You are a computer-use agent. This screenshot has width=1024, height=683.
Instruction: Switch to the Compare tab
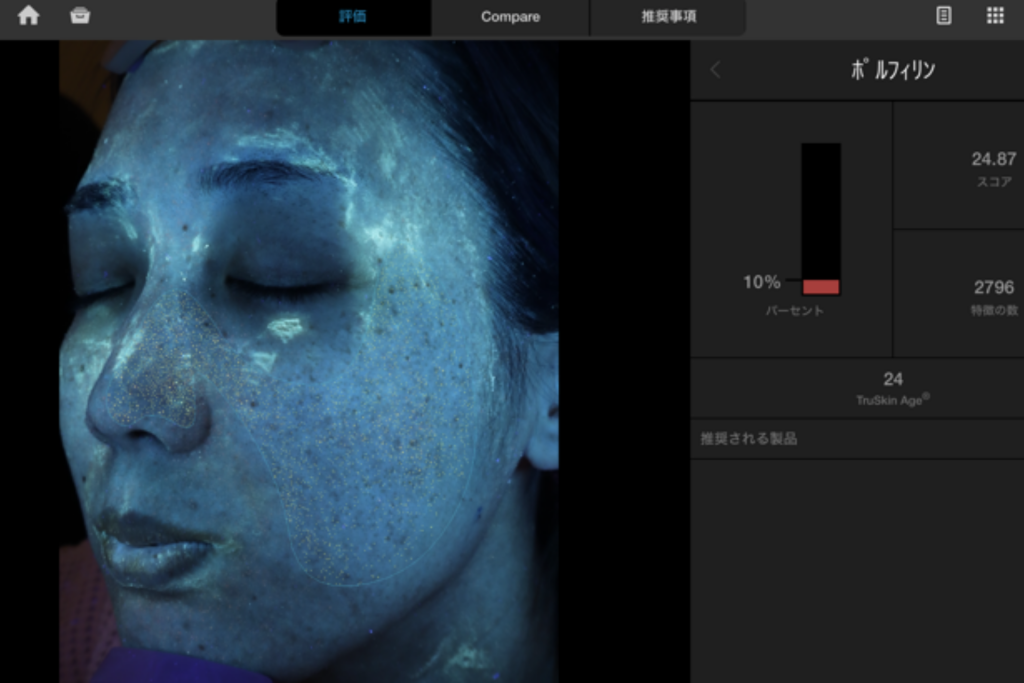pos(510,17)
